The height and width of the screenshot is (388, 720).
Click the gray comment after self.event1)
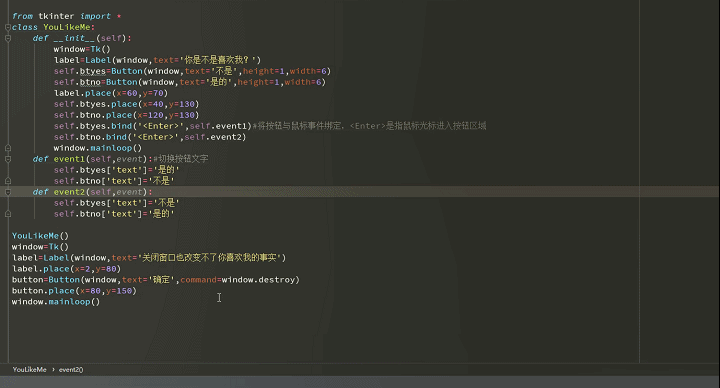[x=369, y=126]
